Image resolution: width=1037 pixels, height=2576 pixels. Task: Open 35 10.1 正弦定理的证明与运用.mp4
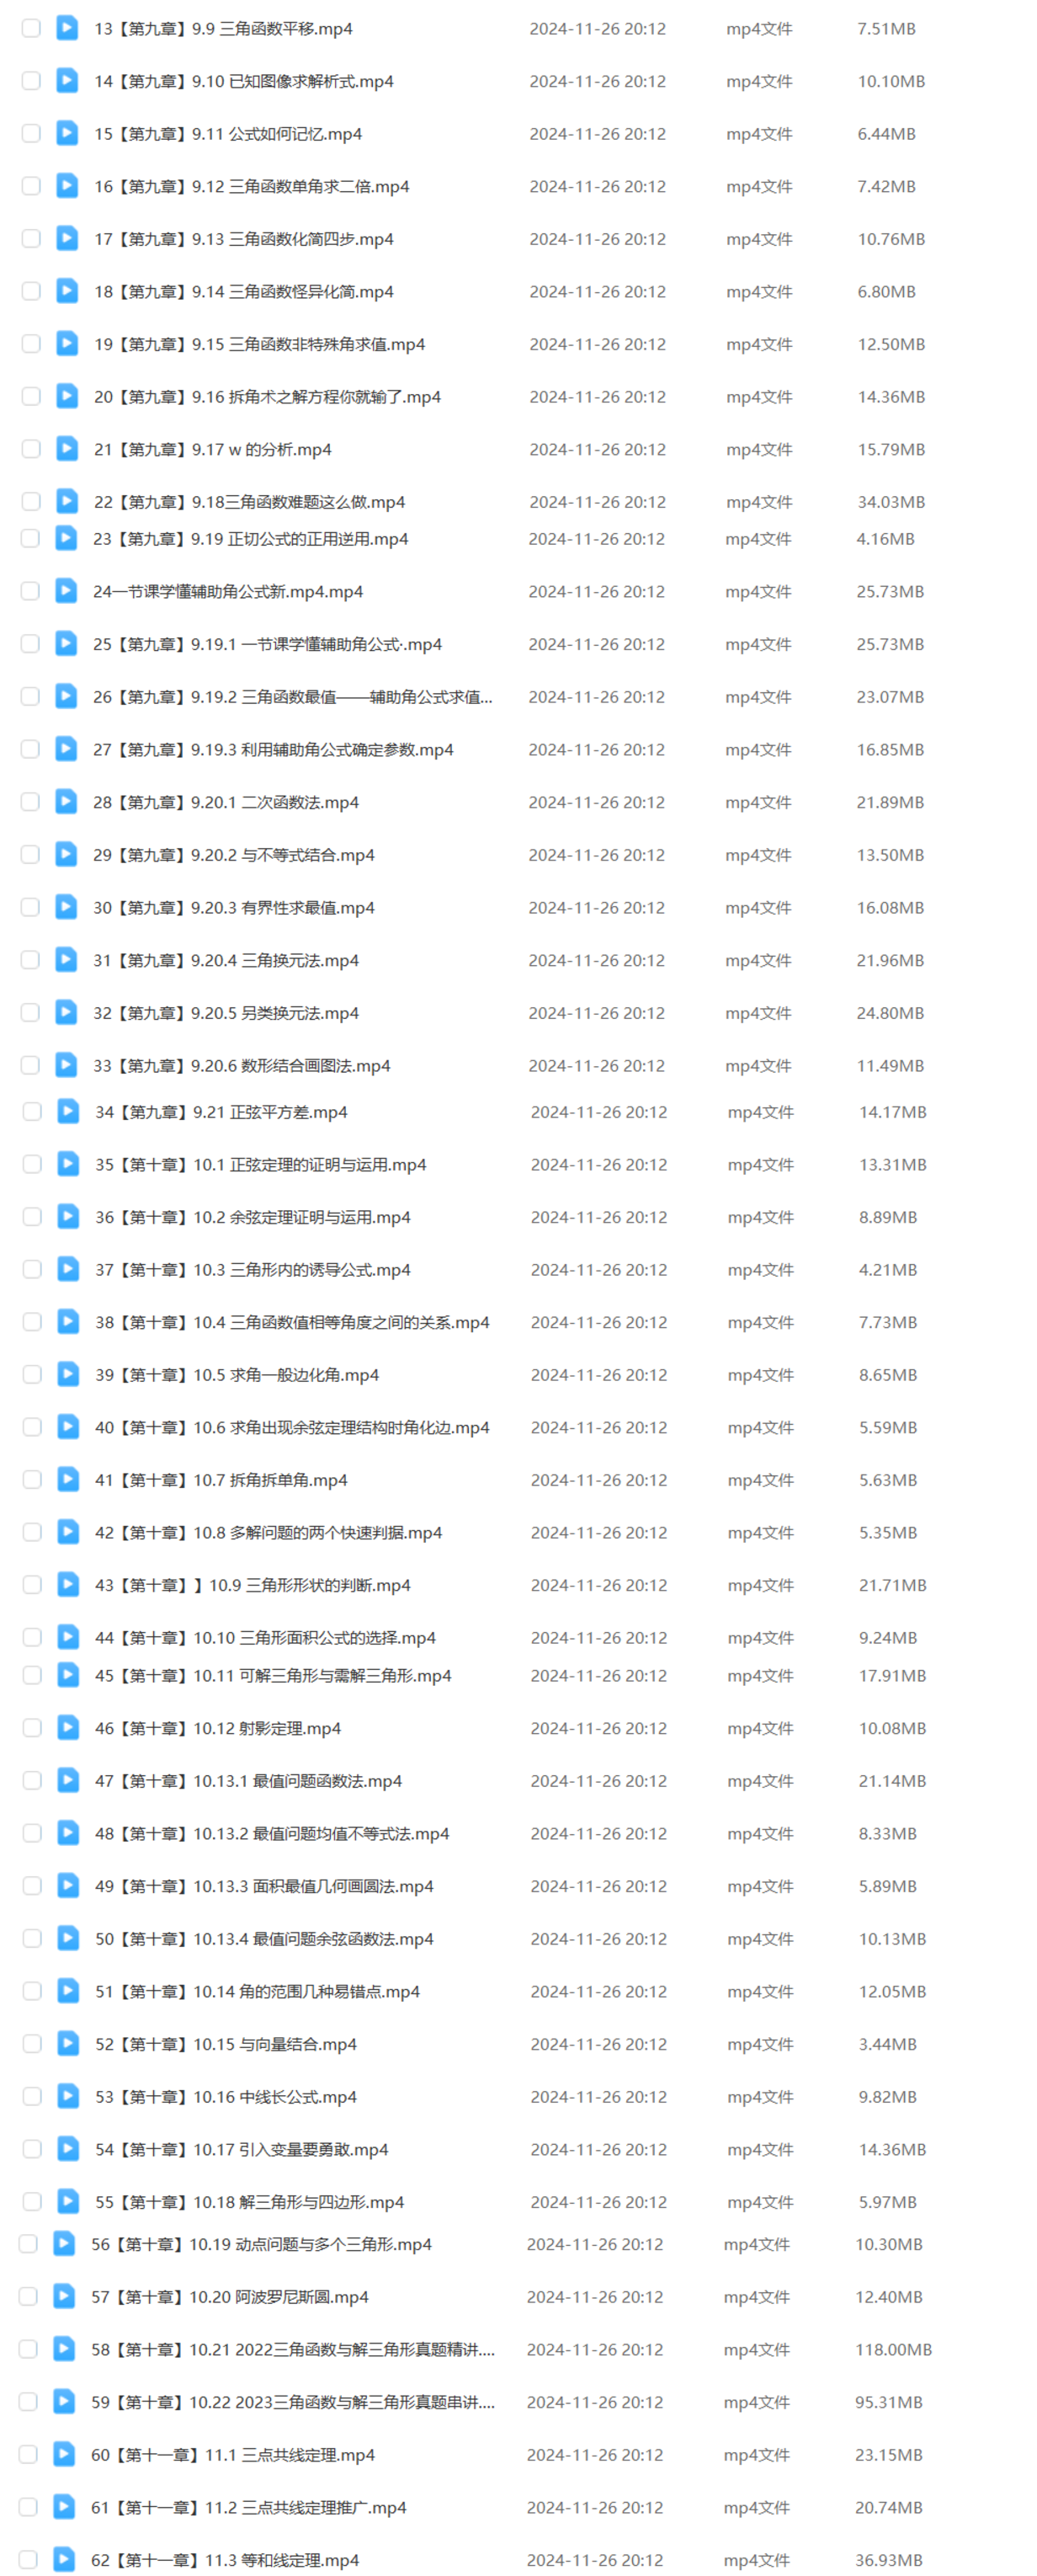pyautogui.click(x=261, y=1164)
